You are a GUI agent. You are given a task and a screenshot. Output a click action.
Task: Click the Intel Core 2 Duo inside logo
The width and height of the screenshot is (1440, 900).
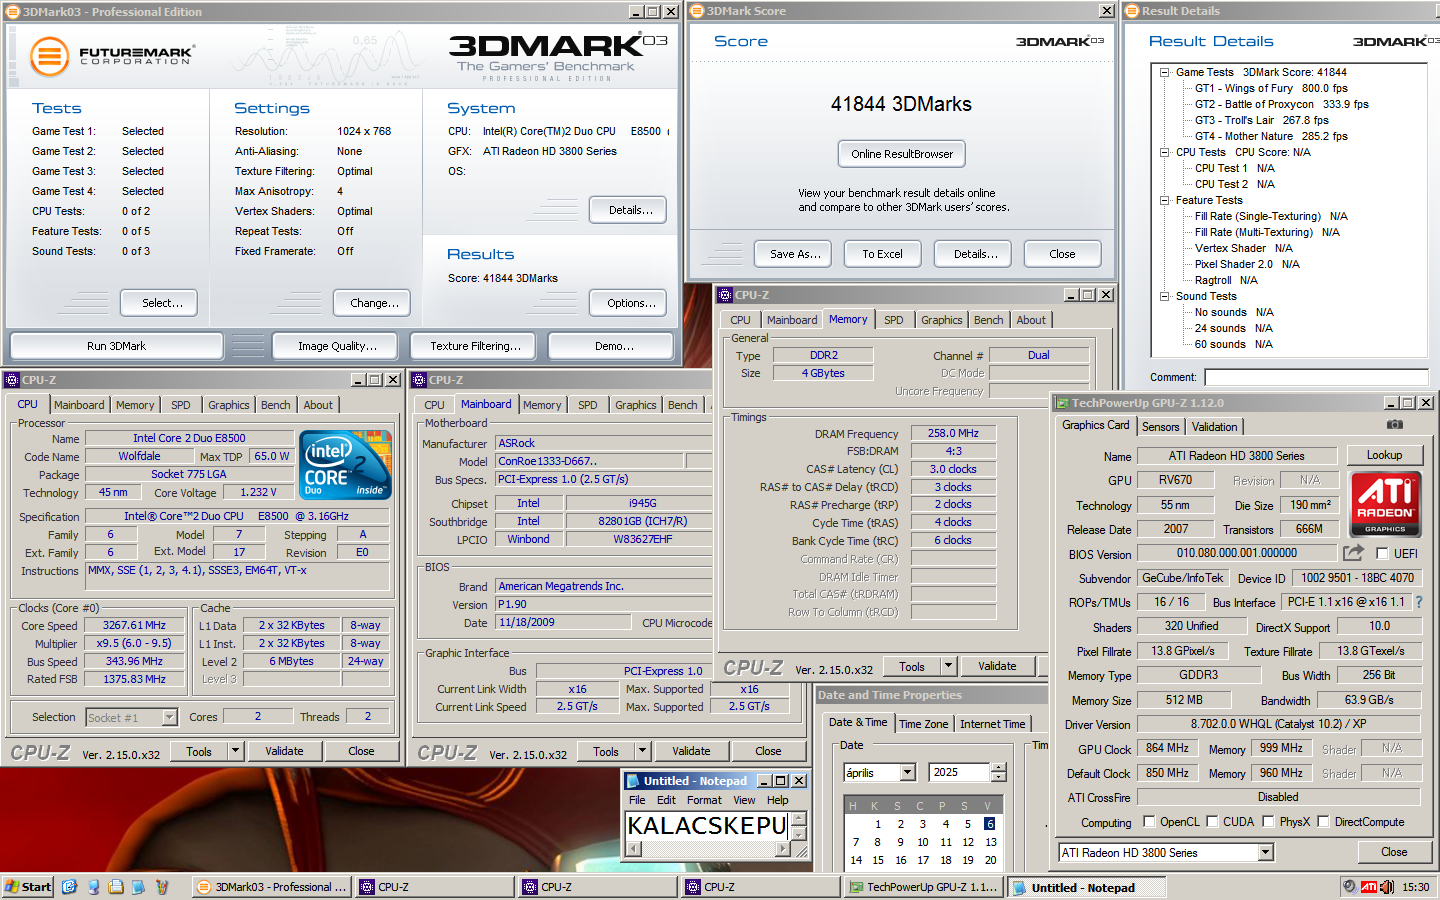tap(345, 465)
